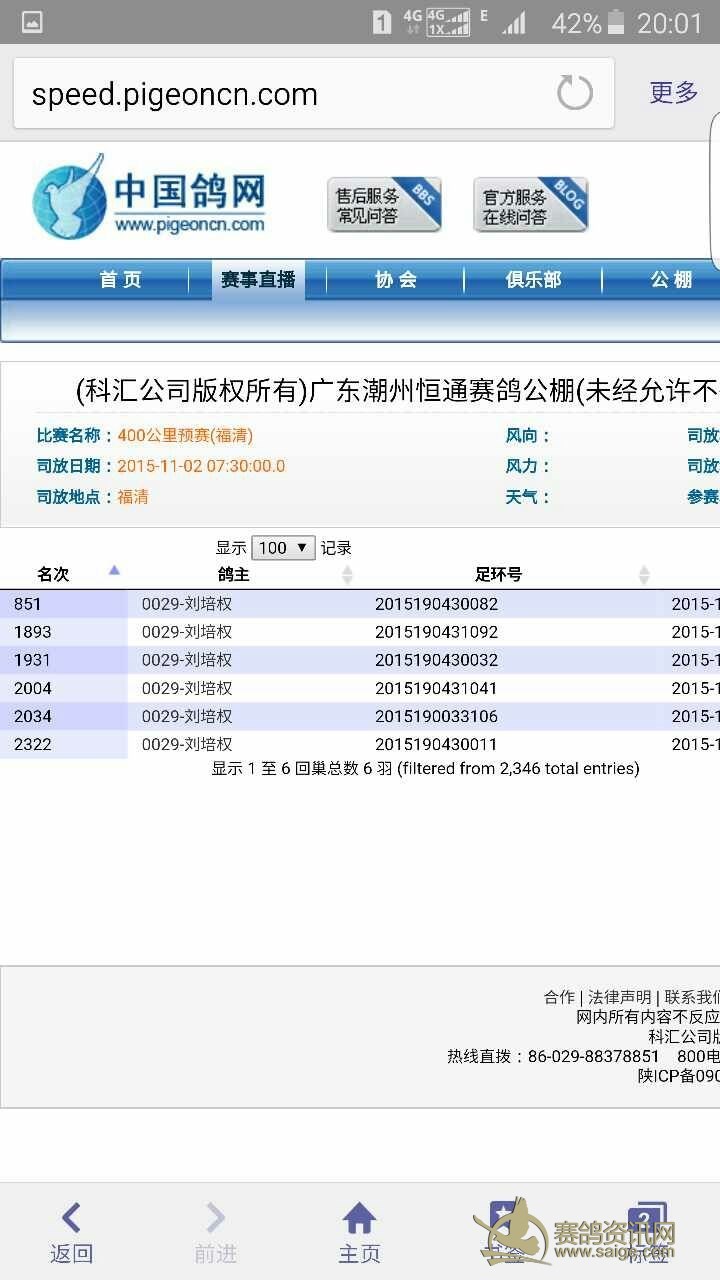Tap the speed.pigeoncn.com address bar
The height and width of the screenshot is (1280, 720).
(280, 95)
